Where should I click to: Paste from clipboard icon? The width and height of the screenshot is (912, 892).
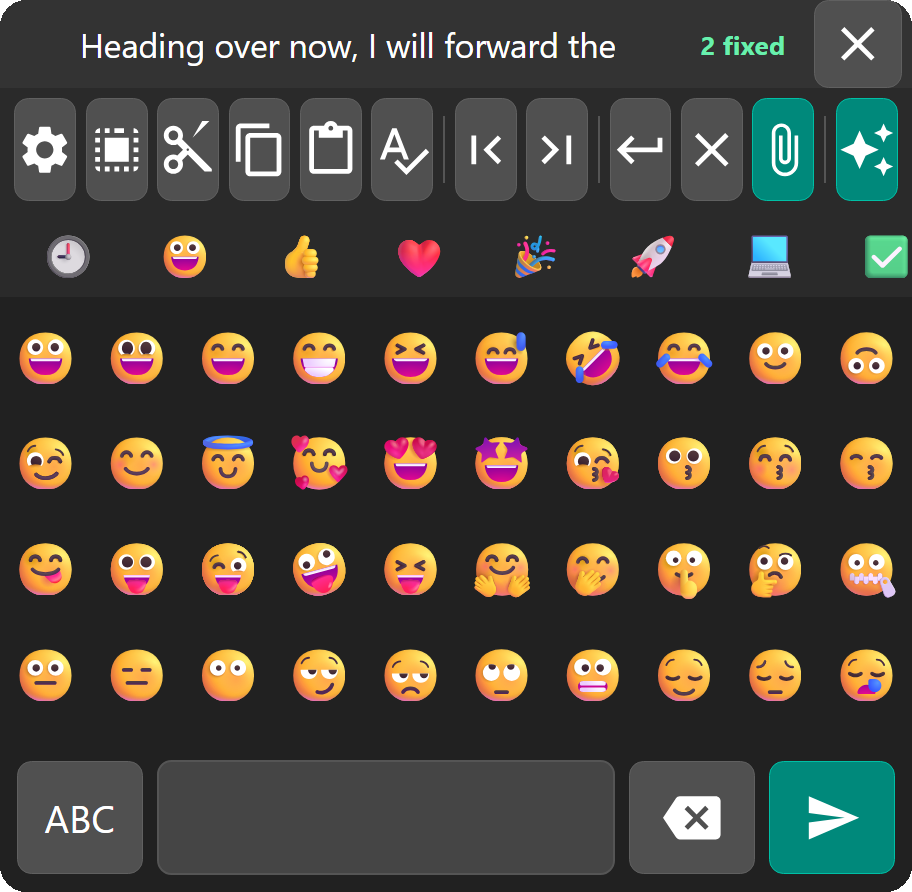point(331,149)
